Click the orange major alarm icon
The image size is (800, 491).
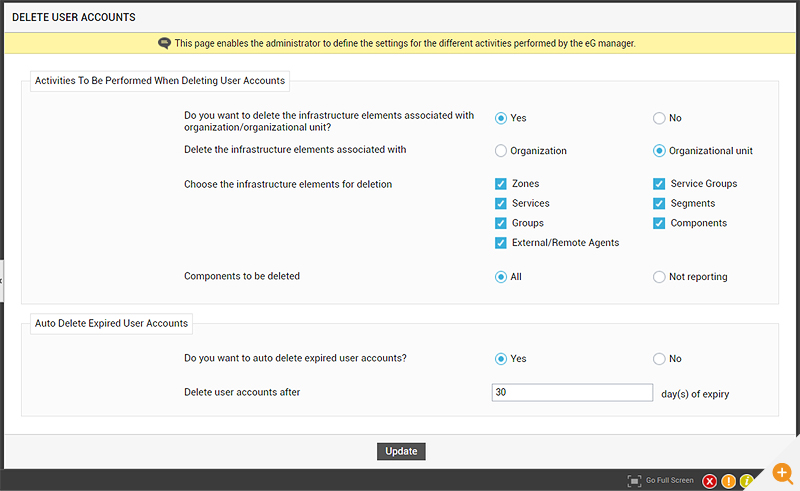point(729,481)
